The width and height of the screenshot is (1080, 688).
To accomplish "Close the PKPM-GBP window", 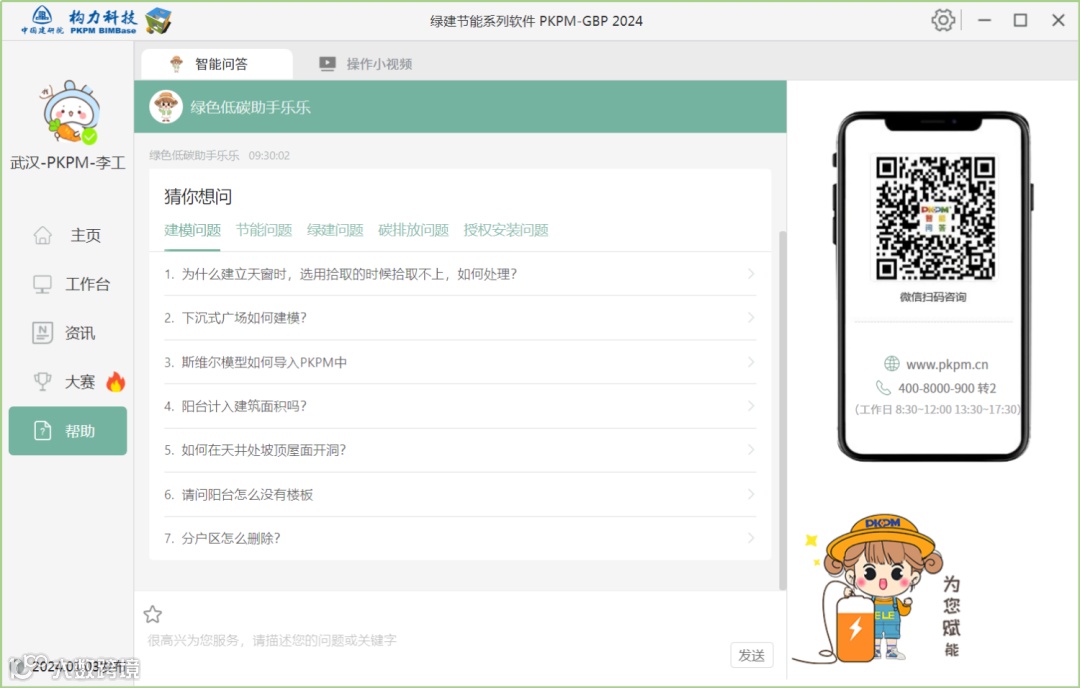I will 1059,21.
